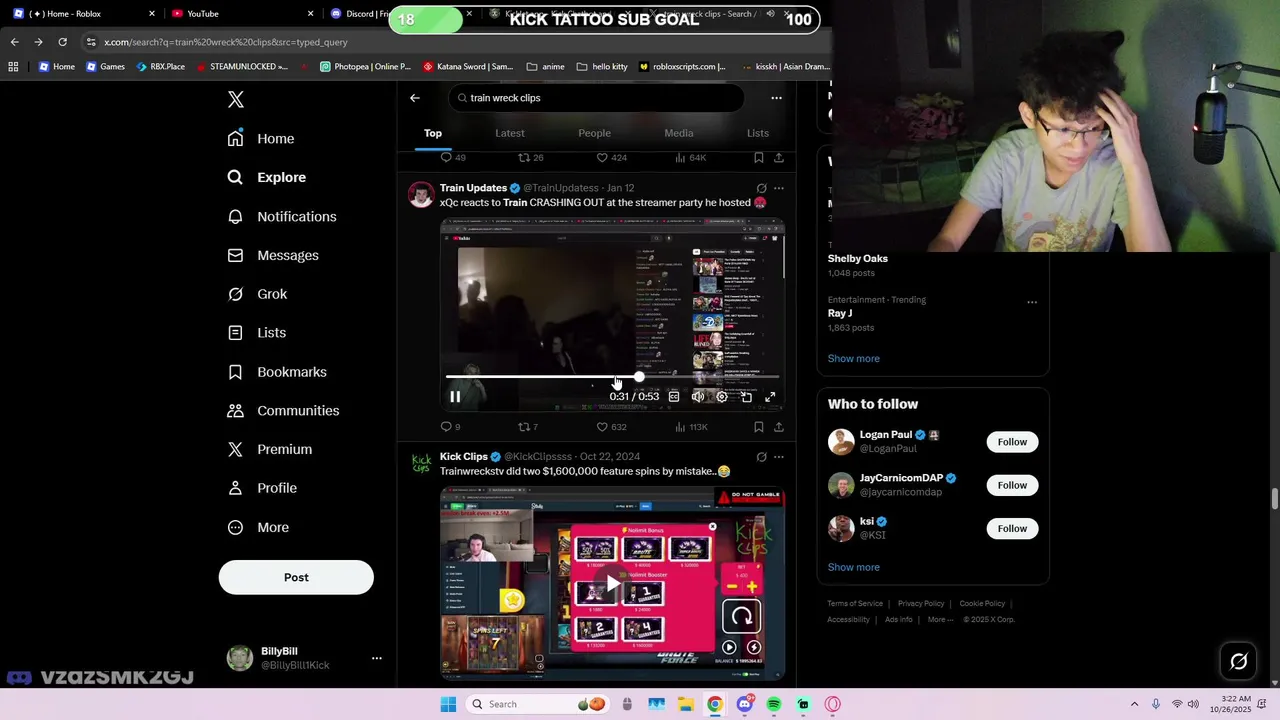Viewport: 1280px width, 720px height.
Task: Open Train Updates profile name link
Action: [x=473, y=188]
